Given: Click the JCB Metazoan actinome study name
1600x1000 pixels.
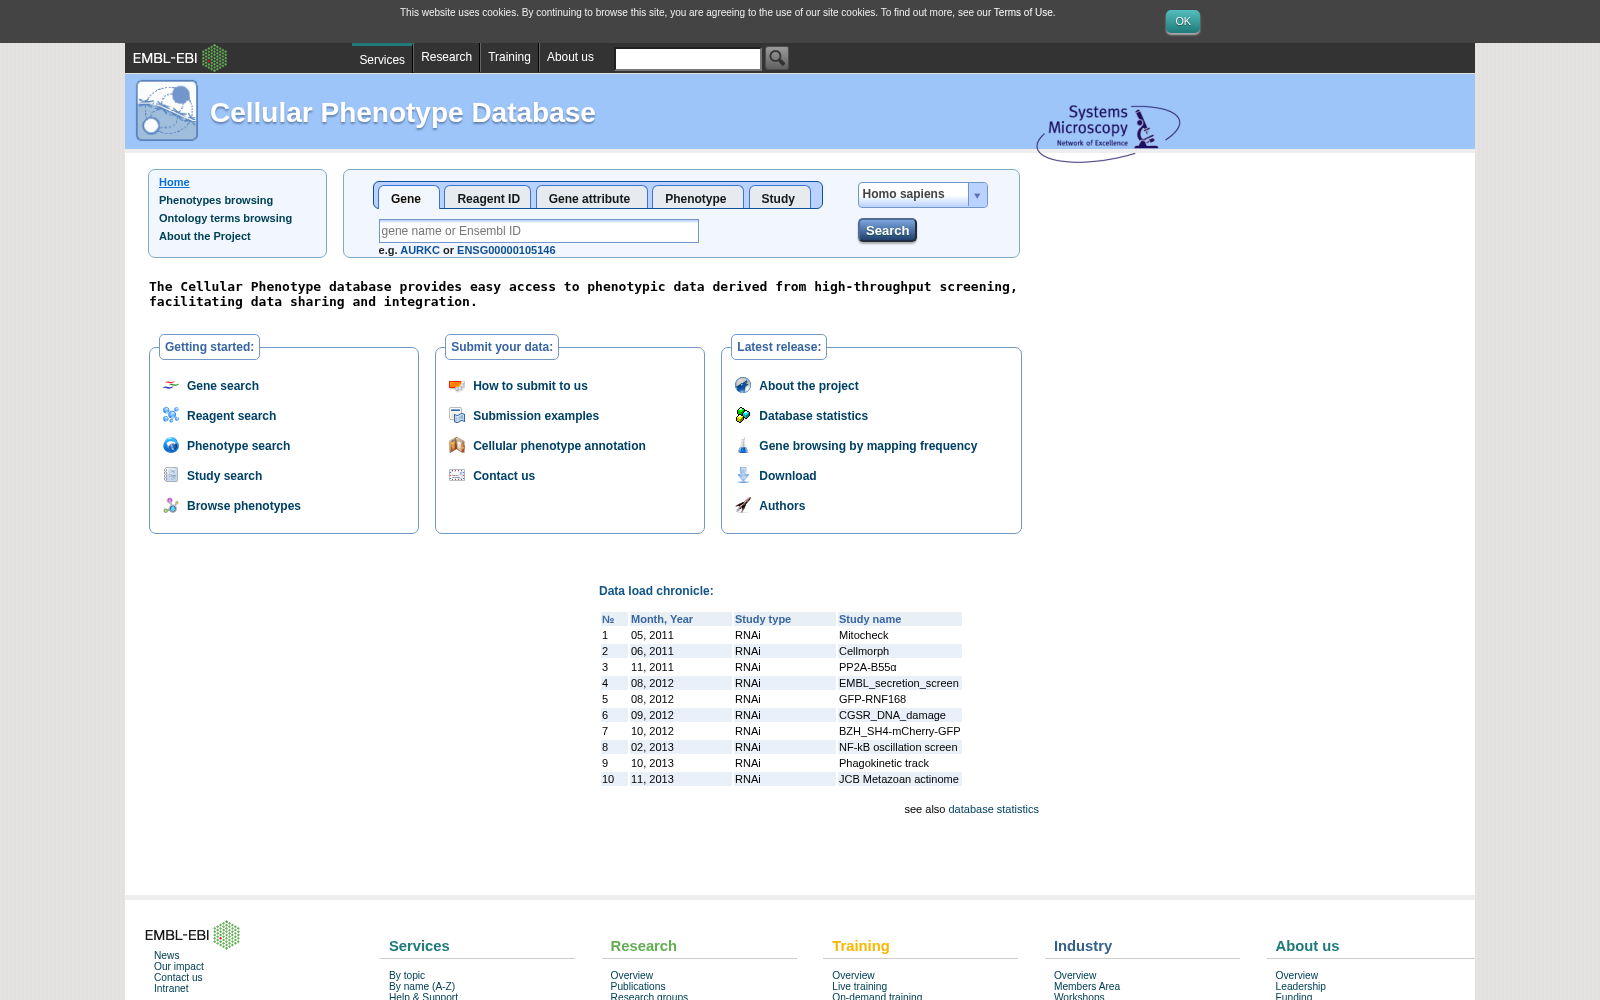Looking at the screenshot, I should (x=899, y=779).
